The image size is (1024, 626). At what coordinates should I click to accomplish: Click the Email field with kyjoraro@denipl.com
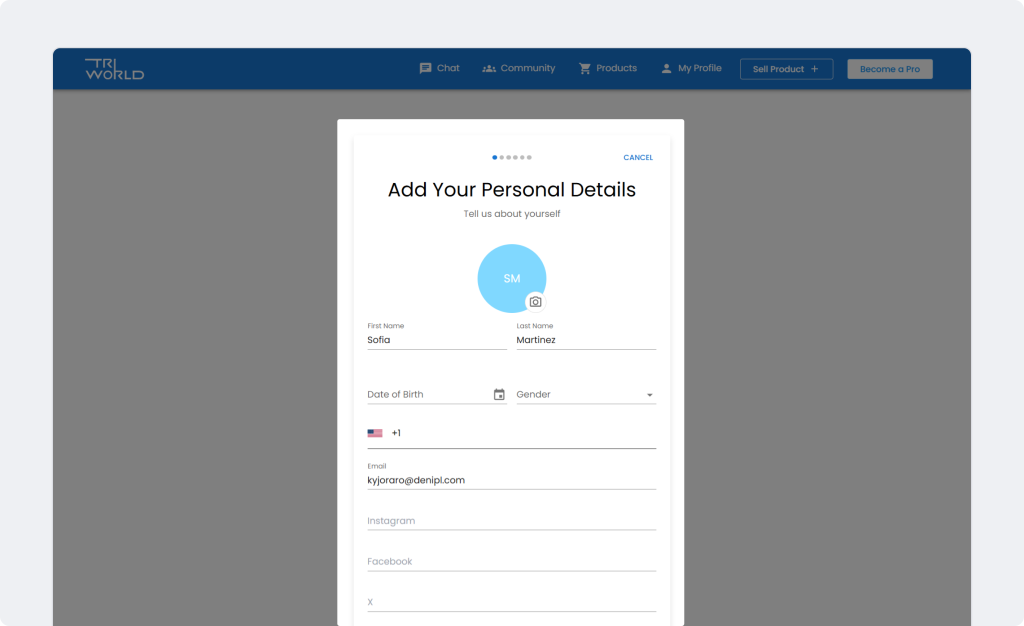point(511,480)
